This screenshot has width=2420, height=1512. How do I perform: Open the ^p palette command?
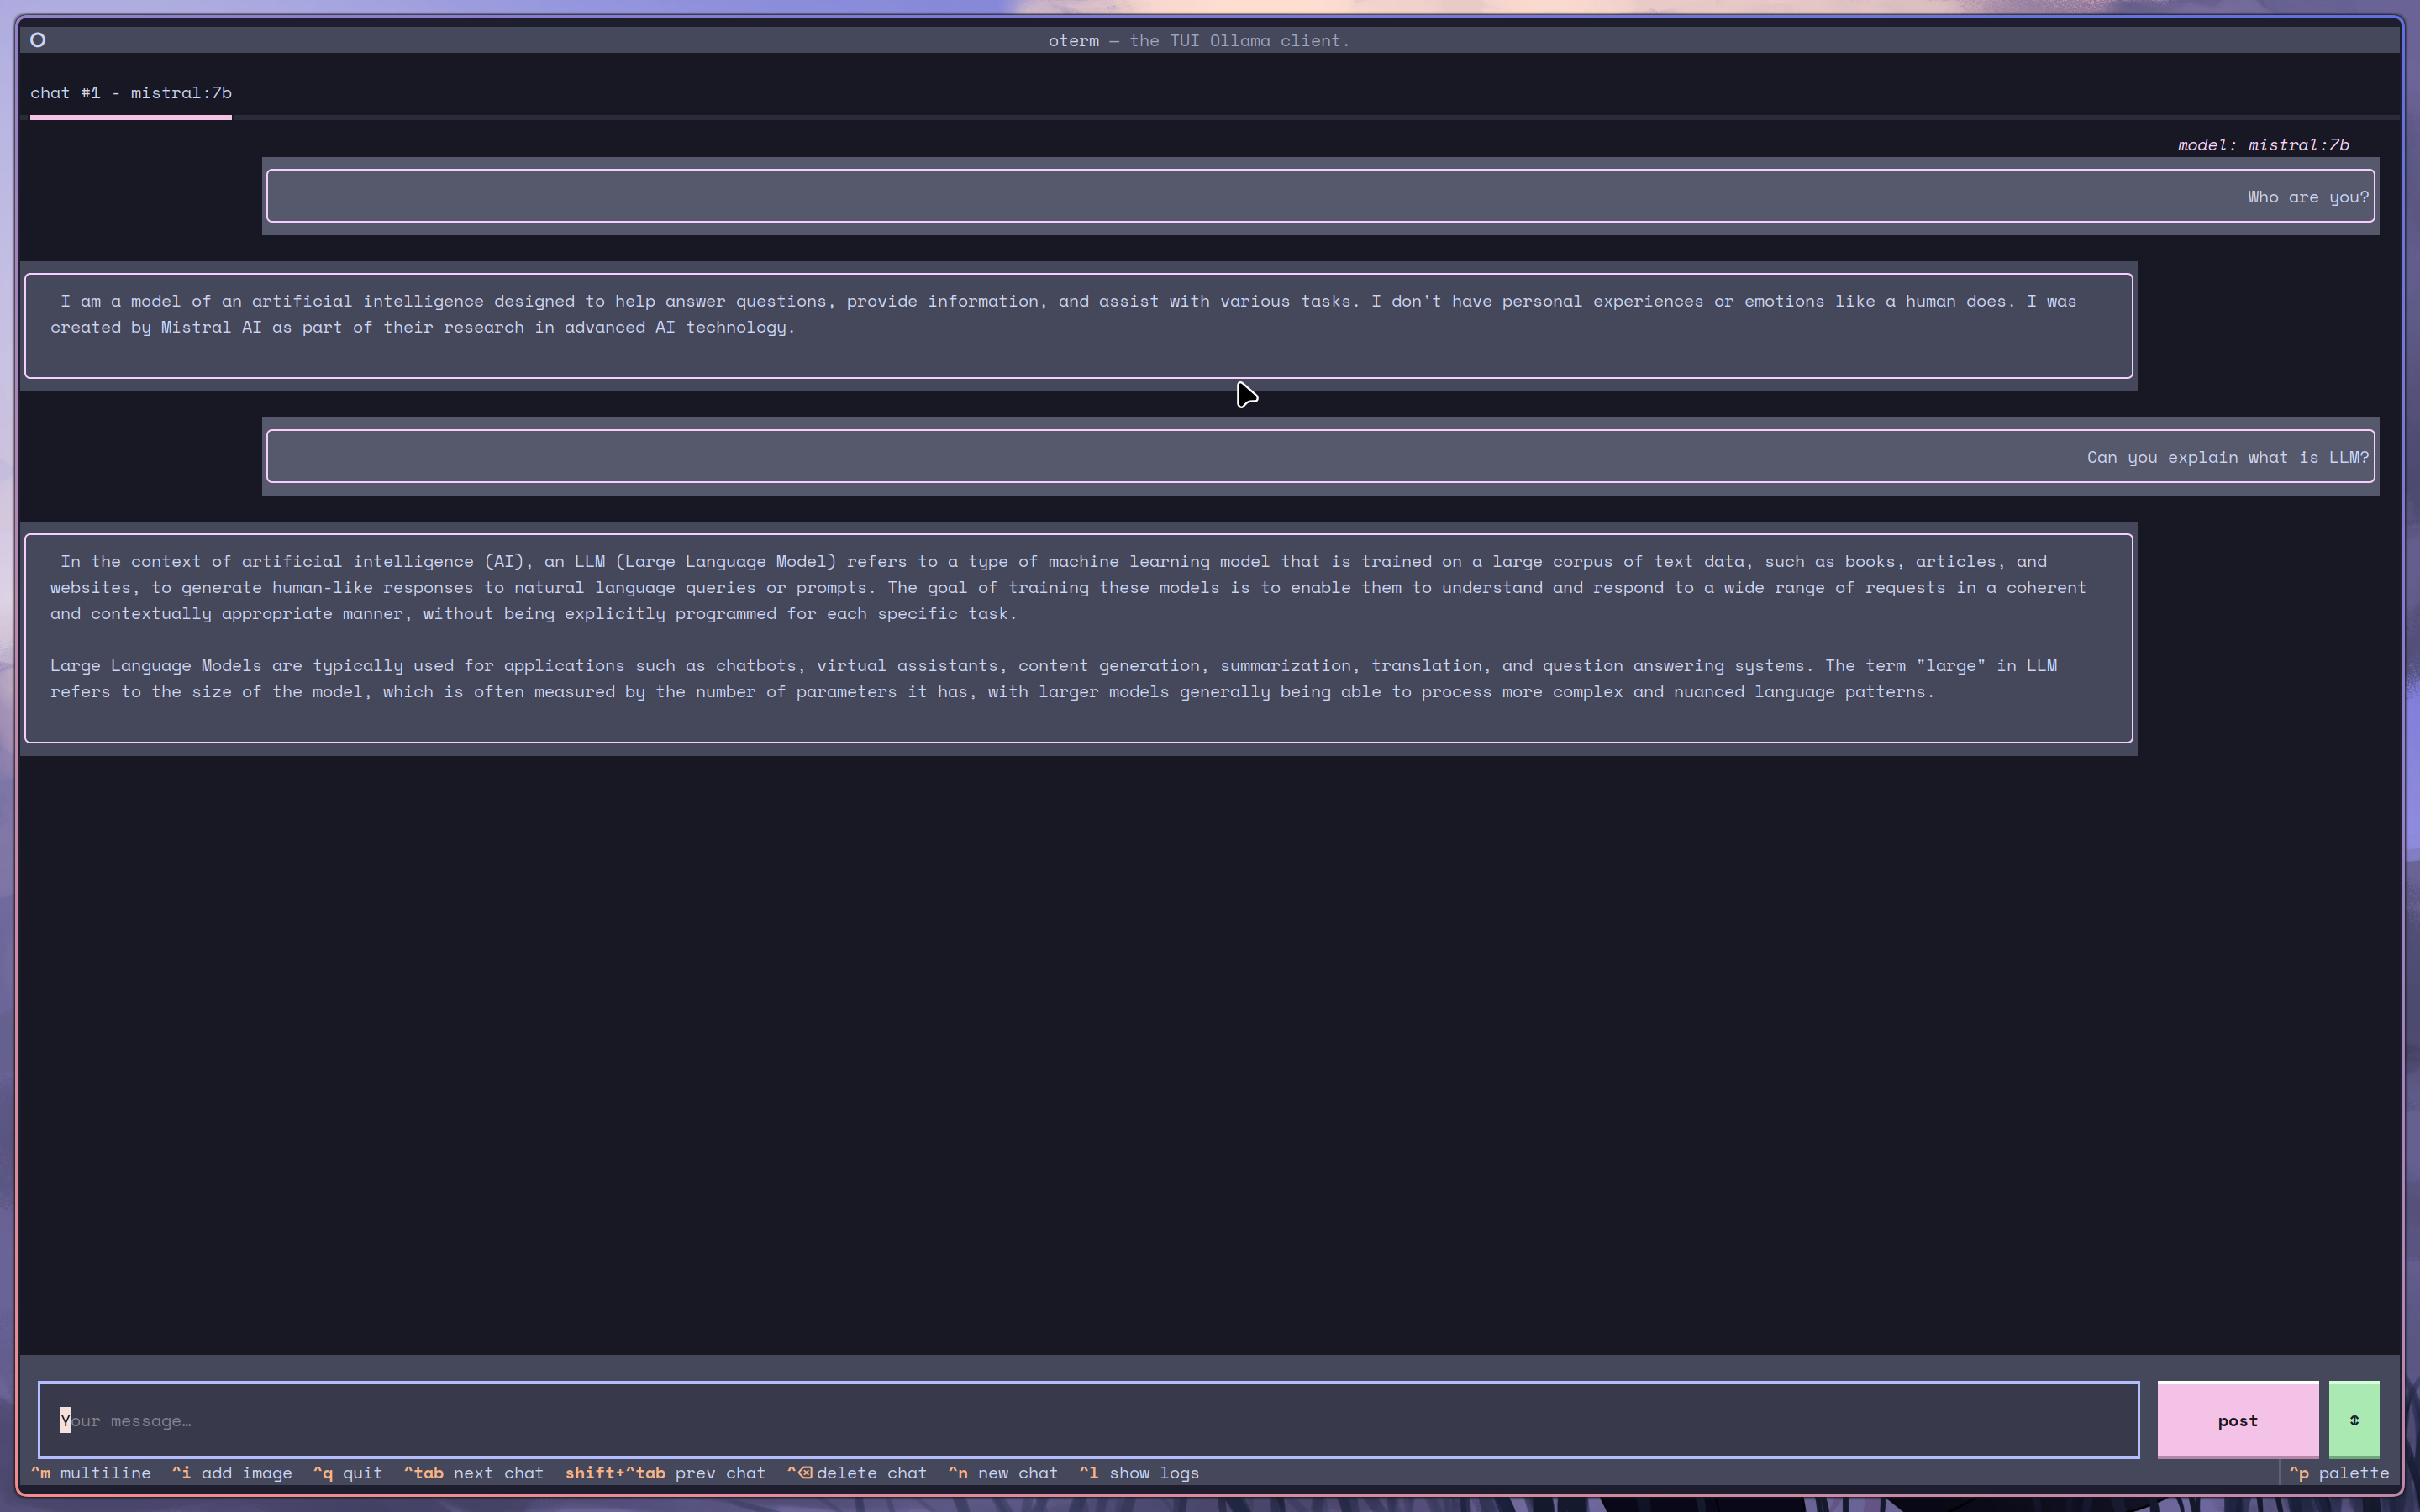click(x=2339, y=1473)
